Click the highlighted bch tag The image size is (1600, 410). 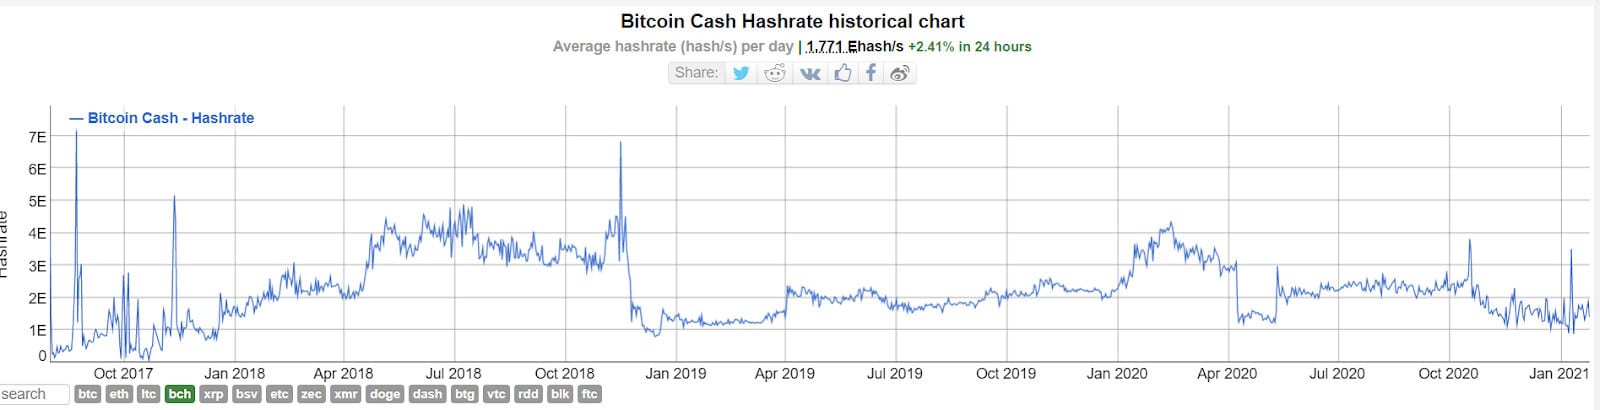(x=180, y=394)
